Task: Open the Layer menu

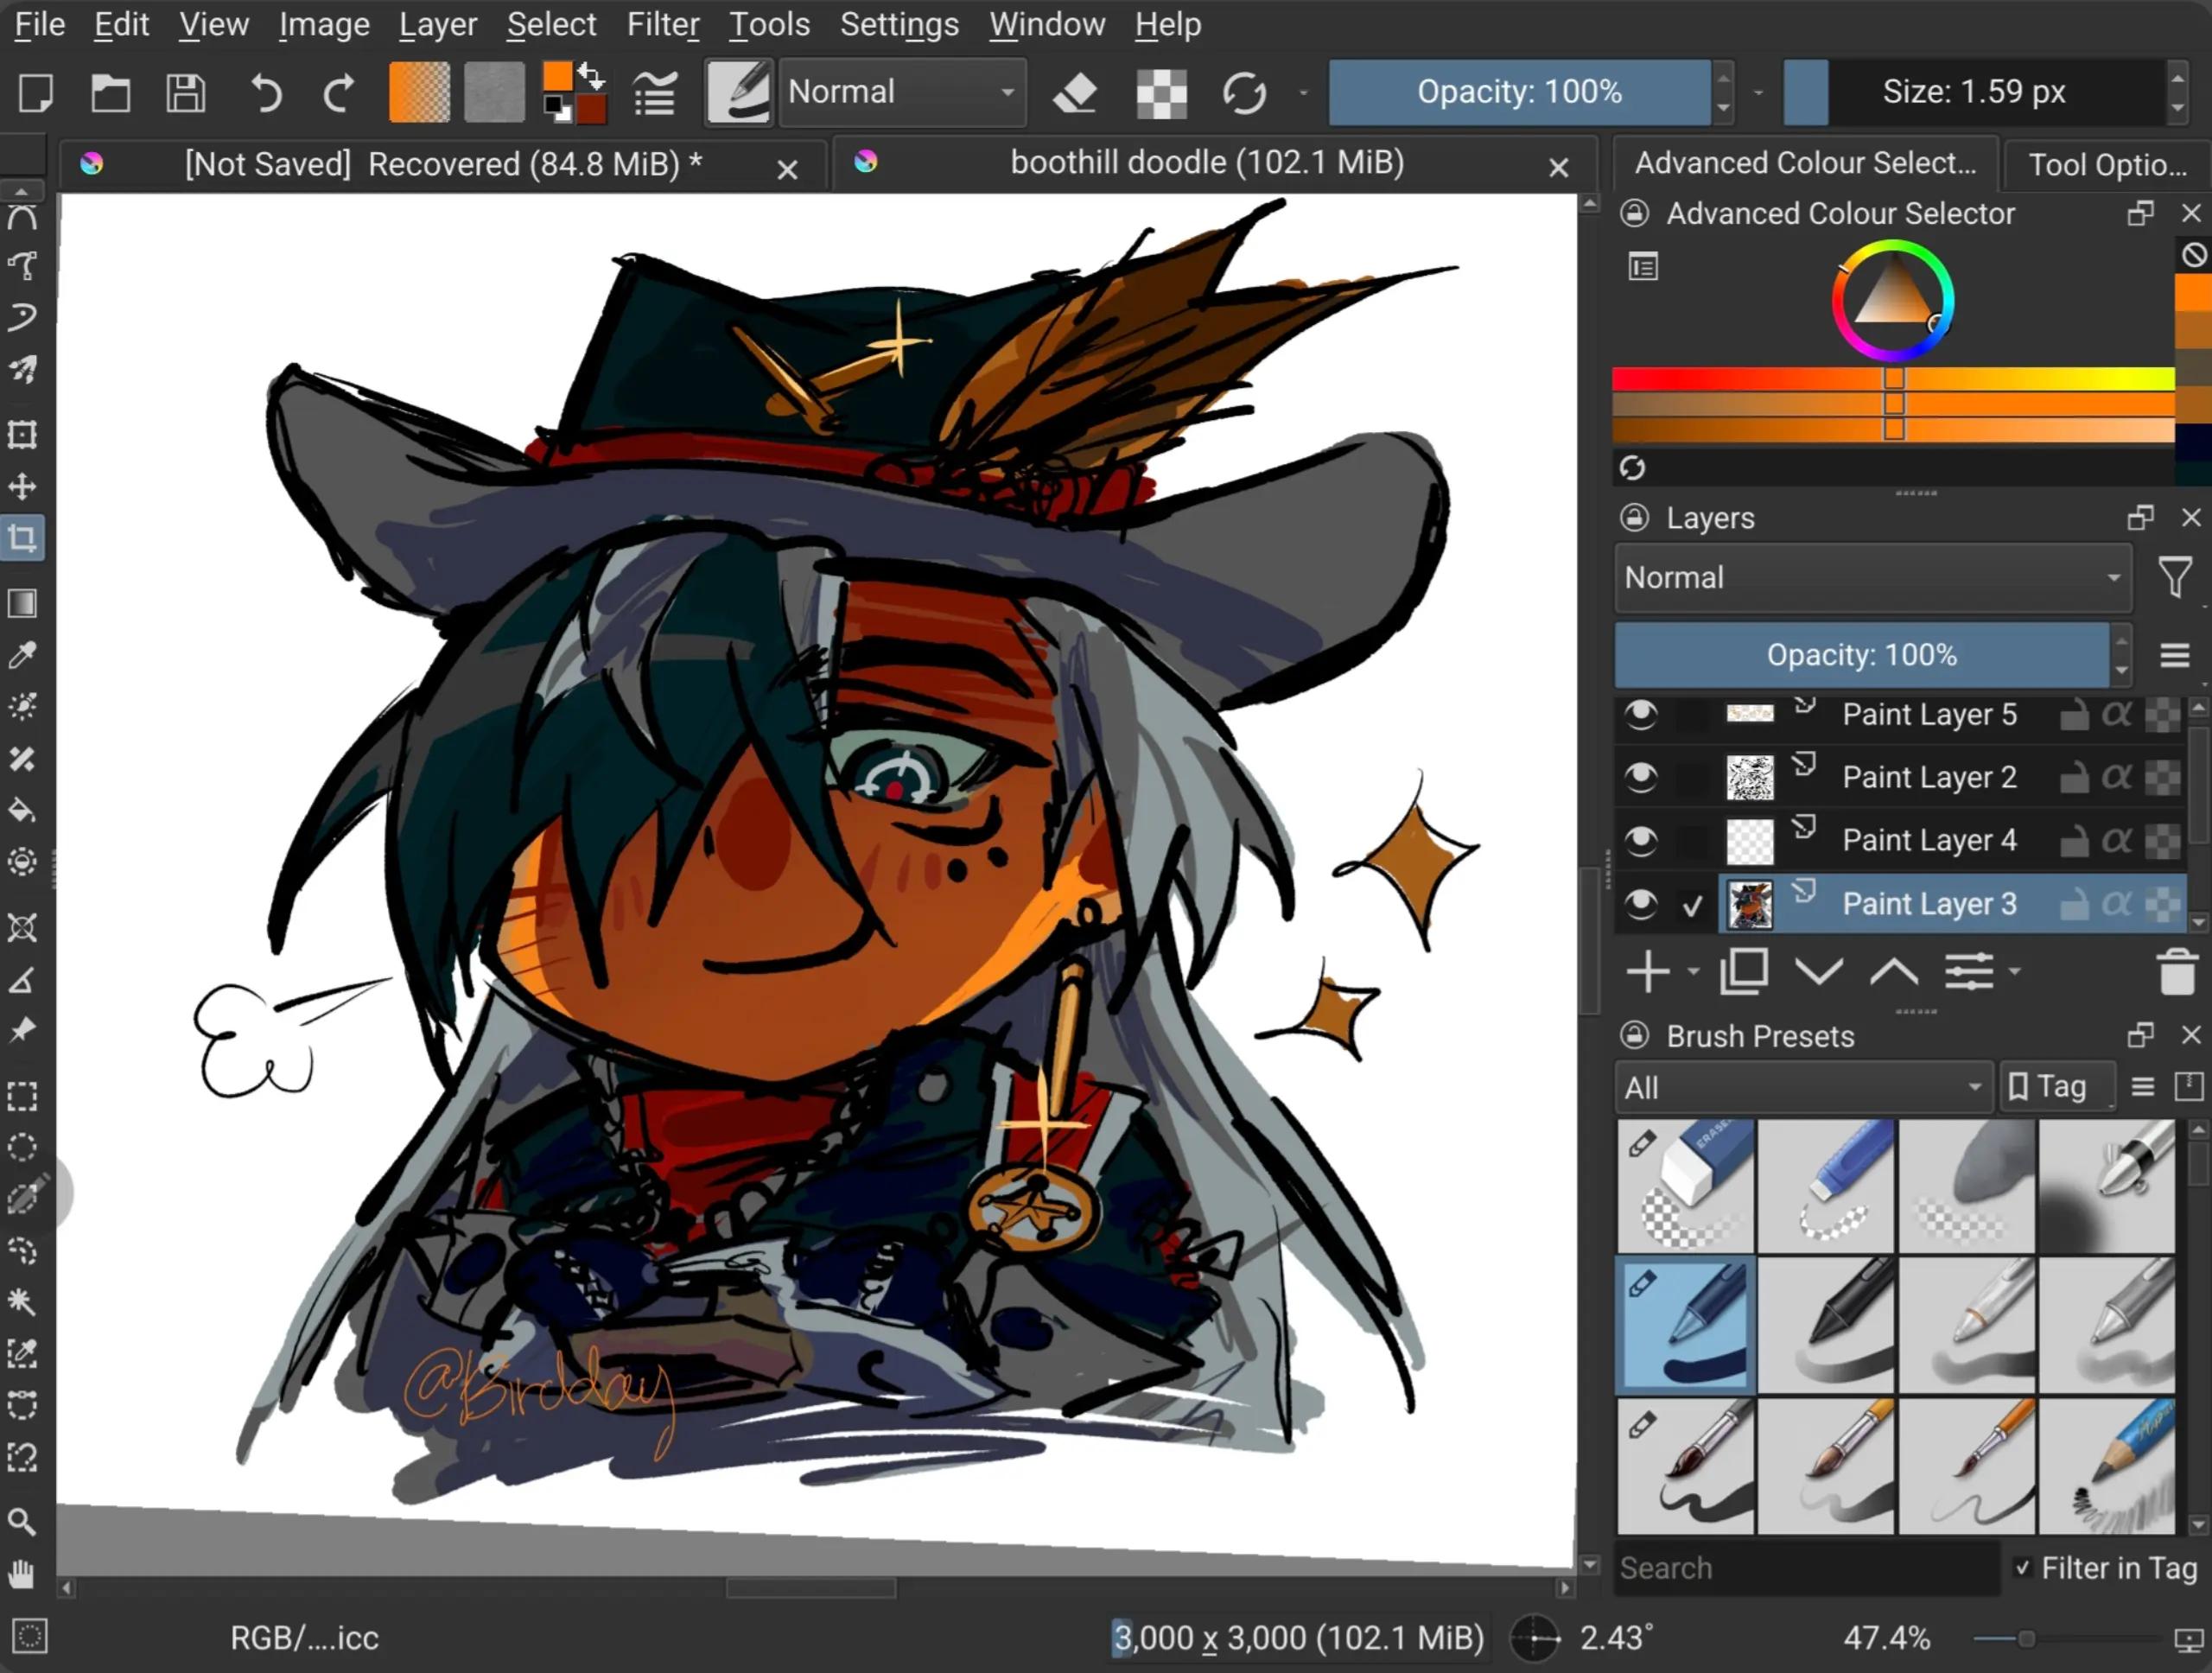Action: pyautogui.click(x=438, y=24)
